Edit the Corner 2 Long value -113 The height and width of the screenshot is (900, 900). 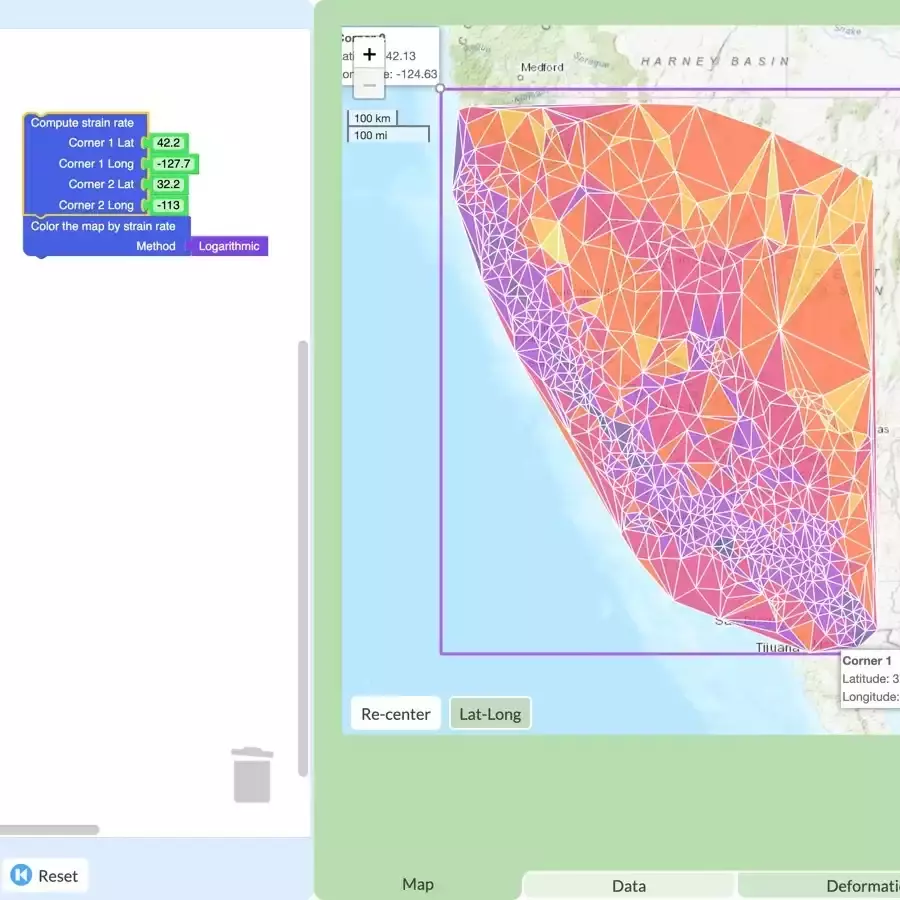(167, 205)
